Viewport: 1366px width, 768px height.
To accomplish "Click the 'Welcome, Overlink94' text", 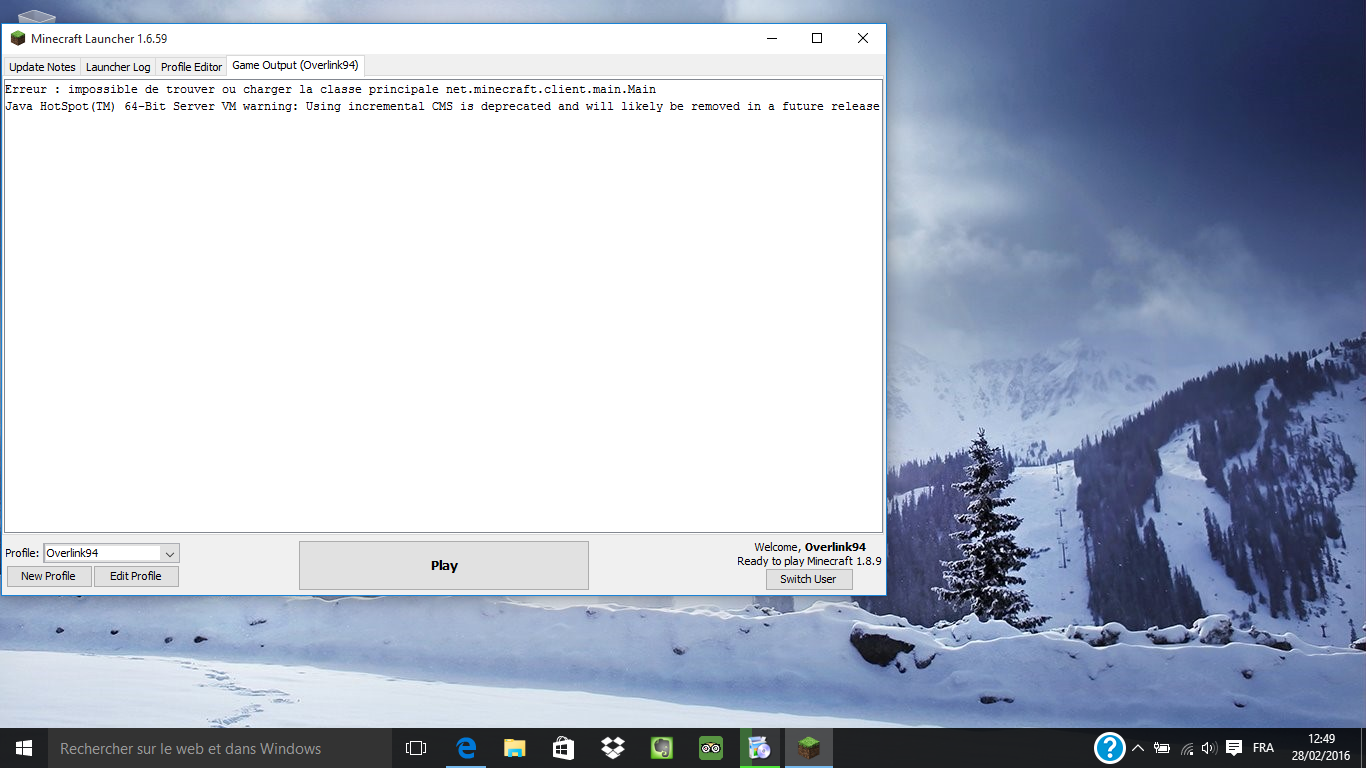I will click(x=809, y=547).
